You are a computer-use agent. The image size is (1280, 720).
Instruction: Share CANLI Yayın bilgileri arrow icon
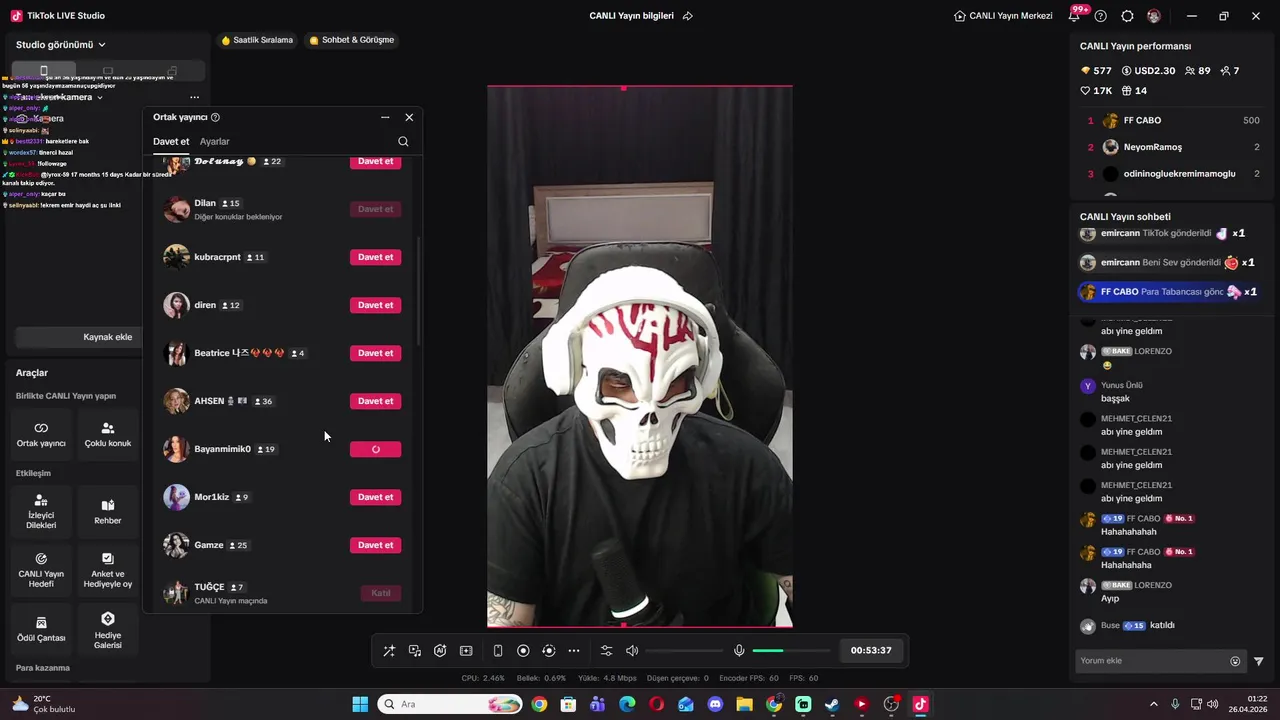pos(687,16)
